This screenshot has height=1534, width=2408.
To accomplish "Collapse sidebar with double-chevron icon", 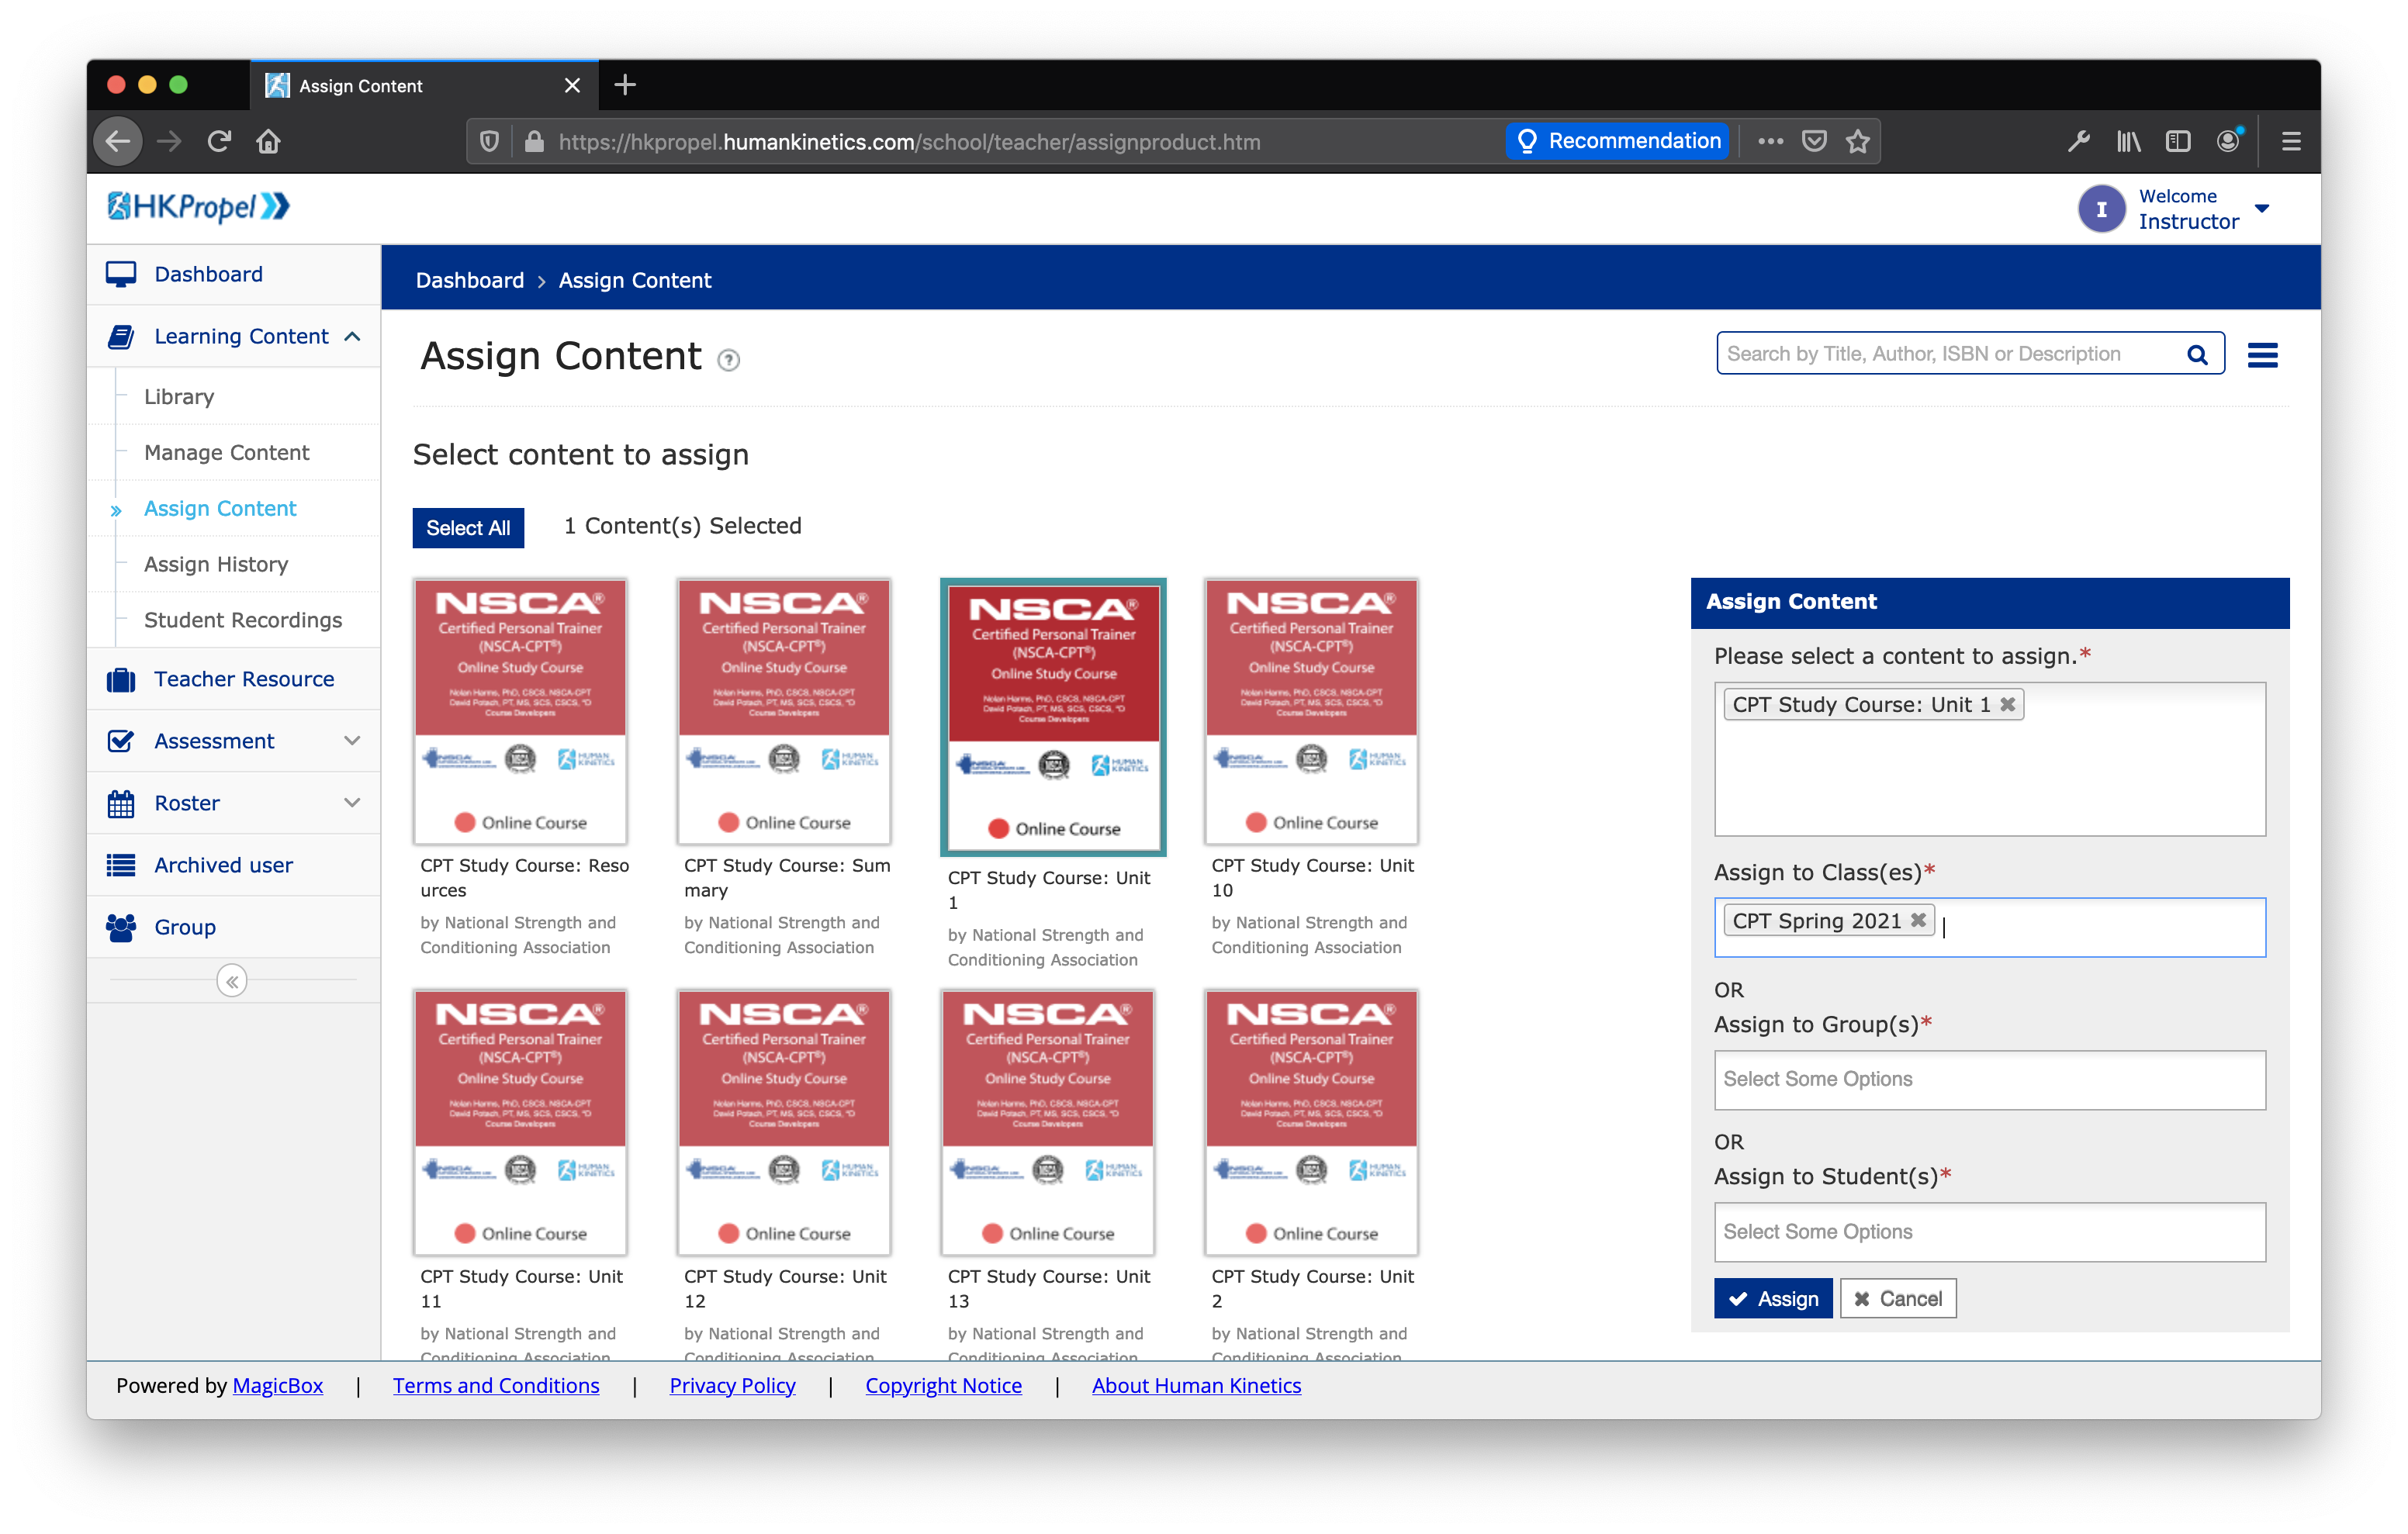I will [x=232, y=981].
